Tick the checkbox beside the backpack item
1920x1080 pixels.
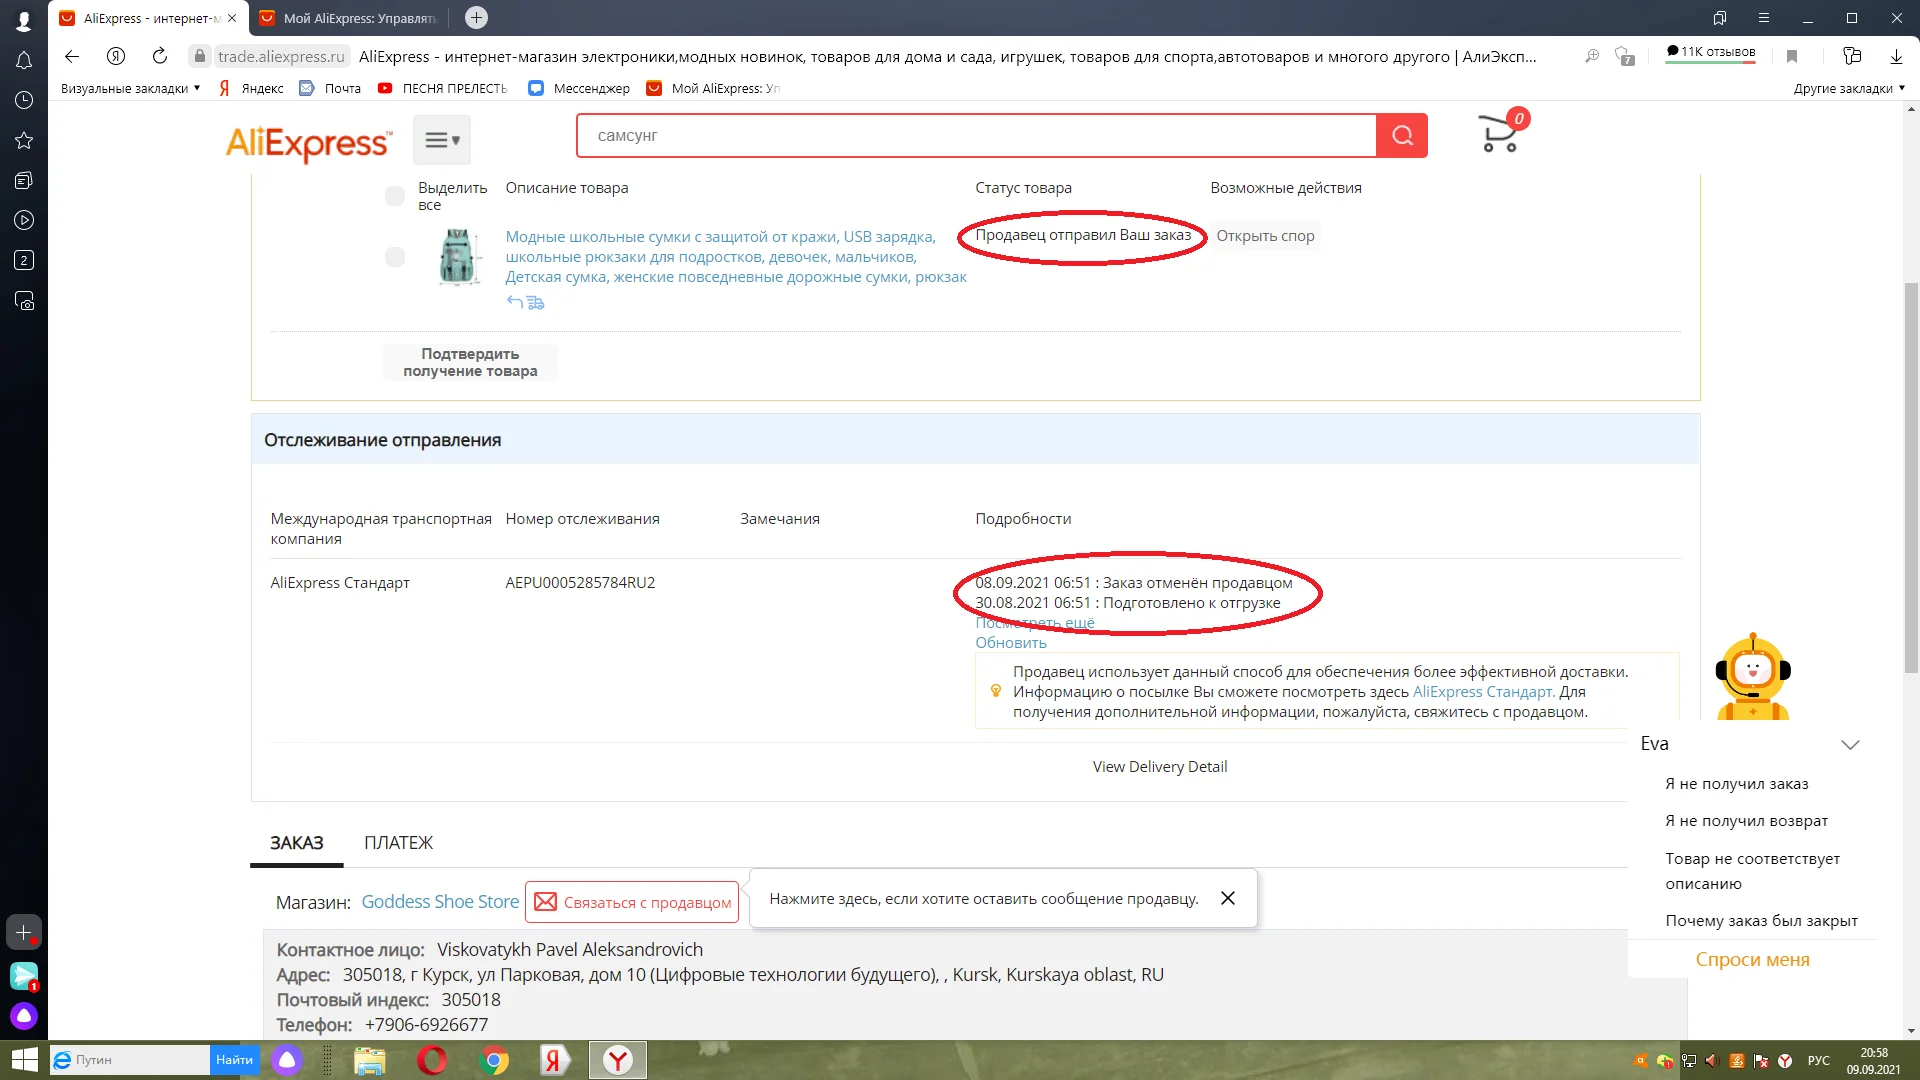click(x=395, y=257)
